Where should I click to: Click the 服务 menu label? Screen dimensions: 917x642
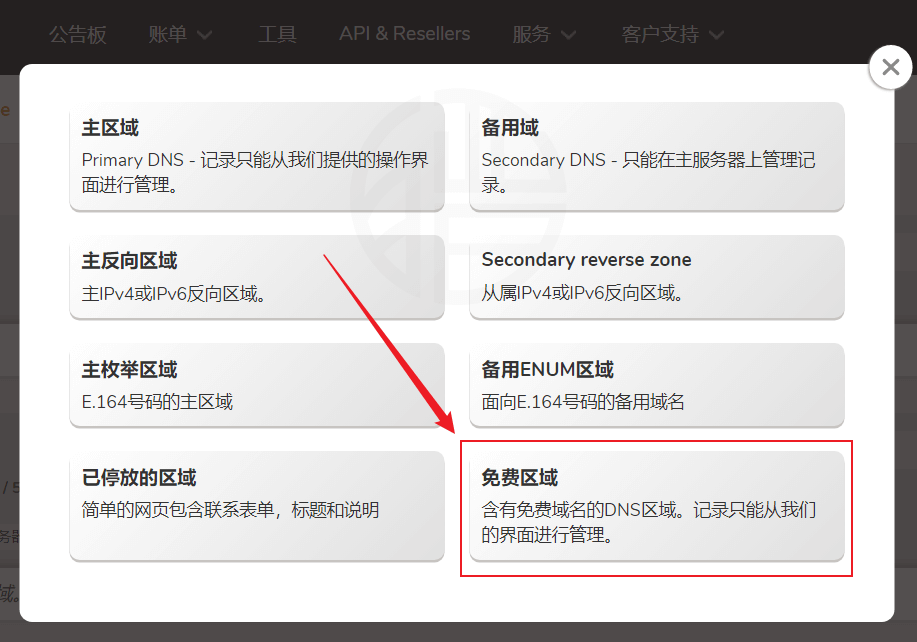[x=531, y=34]
